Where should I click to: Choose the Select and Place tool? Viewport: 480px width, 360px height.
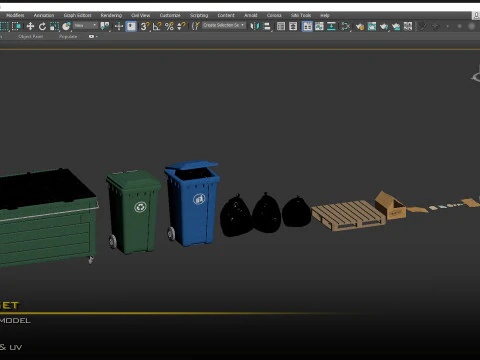tap(66, 26)
